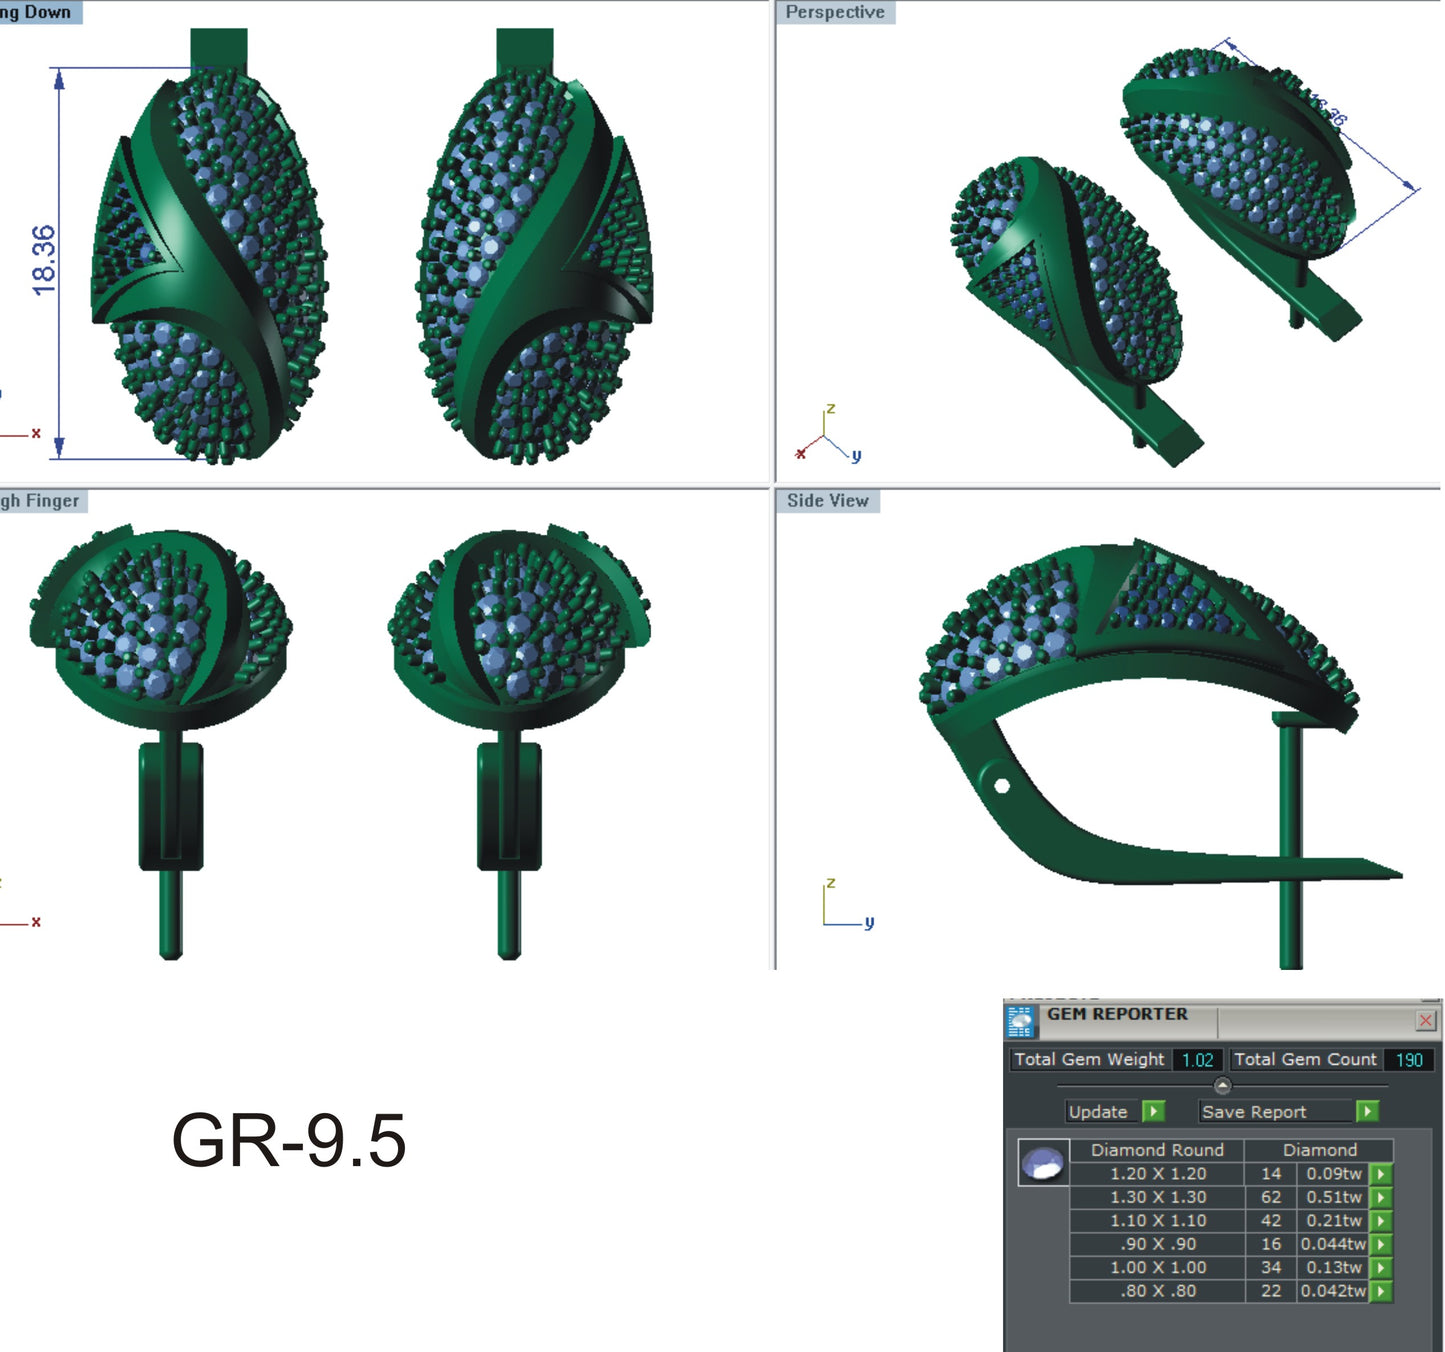This screenshot has height=1352, width=1445.
Task: Select the 1.20 X 1.20 size cell
Action: 1158,1174
